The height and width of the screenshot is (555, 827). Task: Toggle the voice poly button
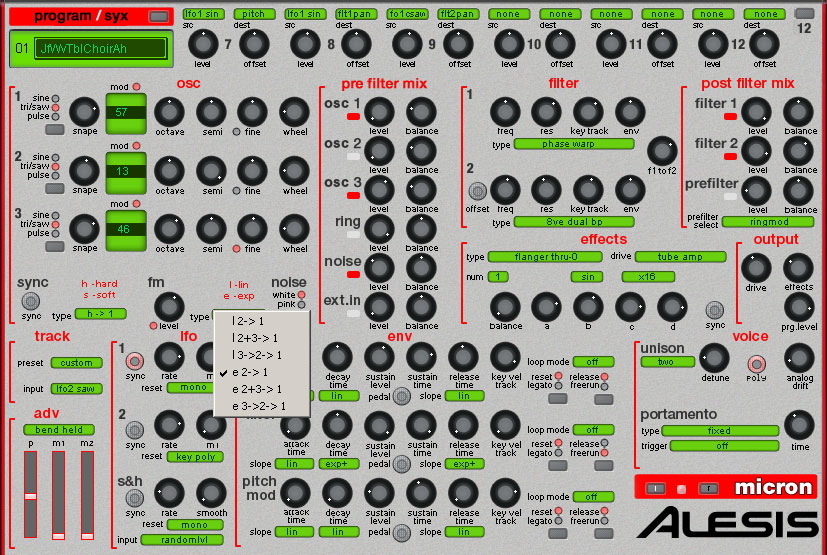click(756, 364)
